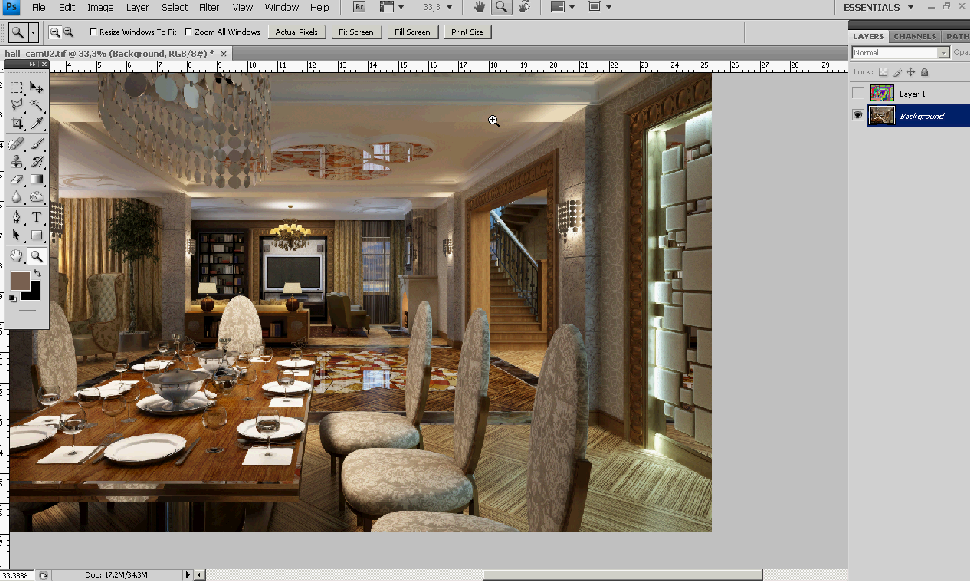This screenshot has width=970, height=581.
Task: Select the Gradient tool
Action: pyautogui.click(x=36, y=179)
